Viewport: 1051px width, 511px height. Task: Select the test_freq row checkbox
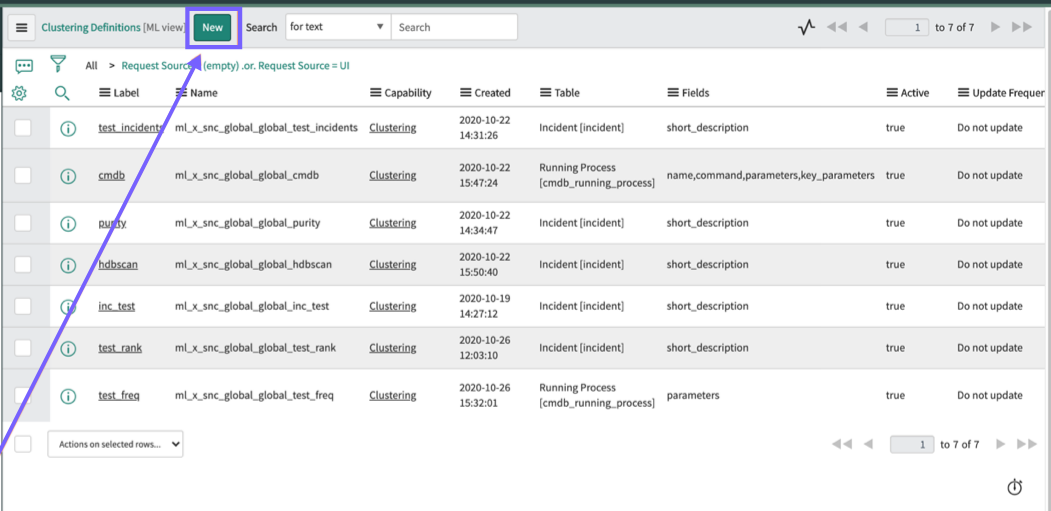click(23, 395)
